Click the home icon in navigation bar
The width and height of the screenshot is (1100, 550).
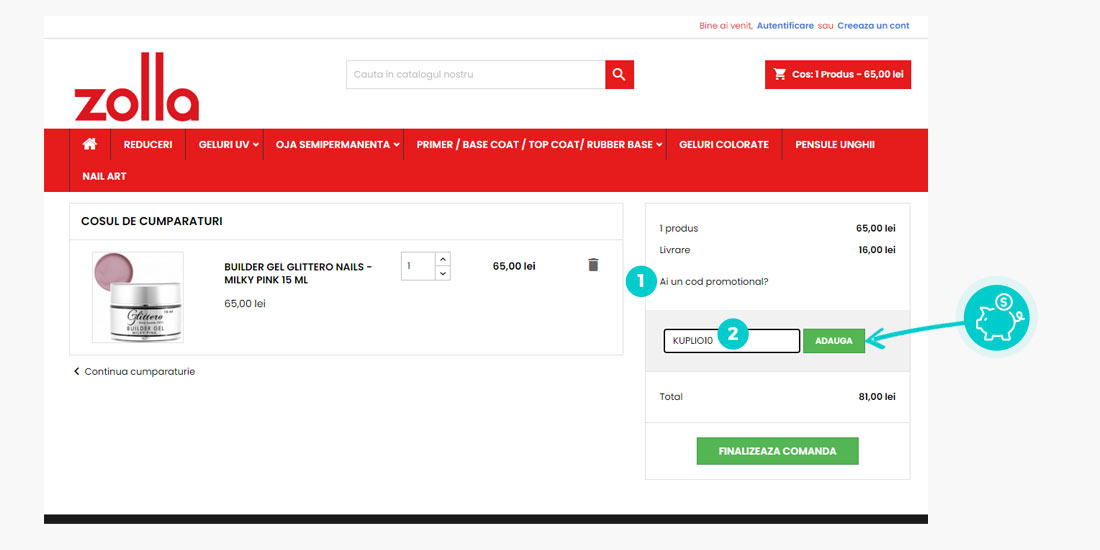(90, 144)
